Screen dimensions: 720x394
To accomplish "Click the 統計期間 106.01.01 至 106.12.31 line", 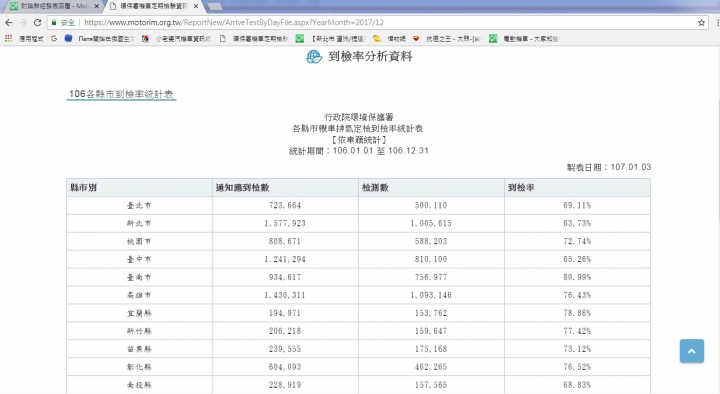I will click(359, 151).
